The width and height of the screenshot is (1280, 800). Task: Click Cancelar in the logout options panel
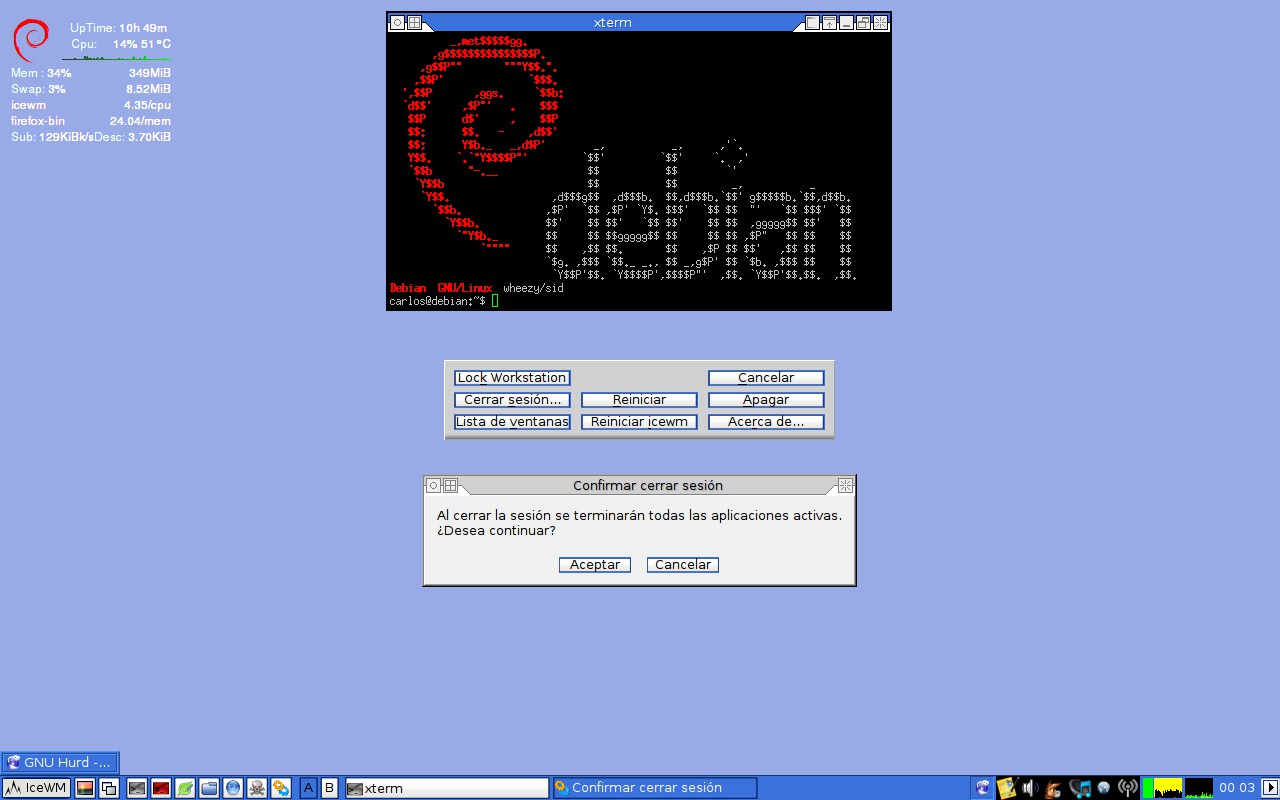point(766,378)
